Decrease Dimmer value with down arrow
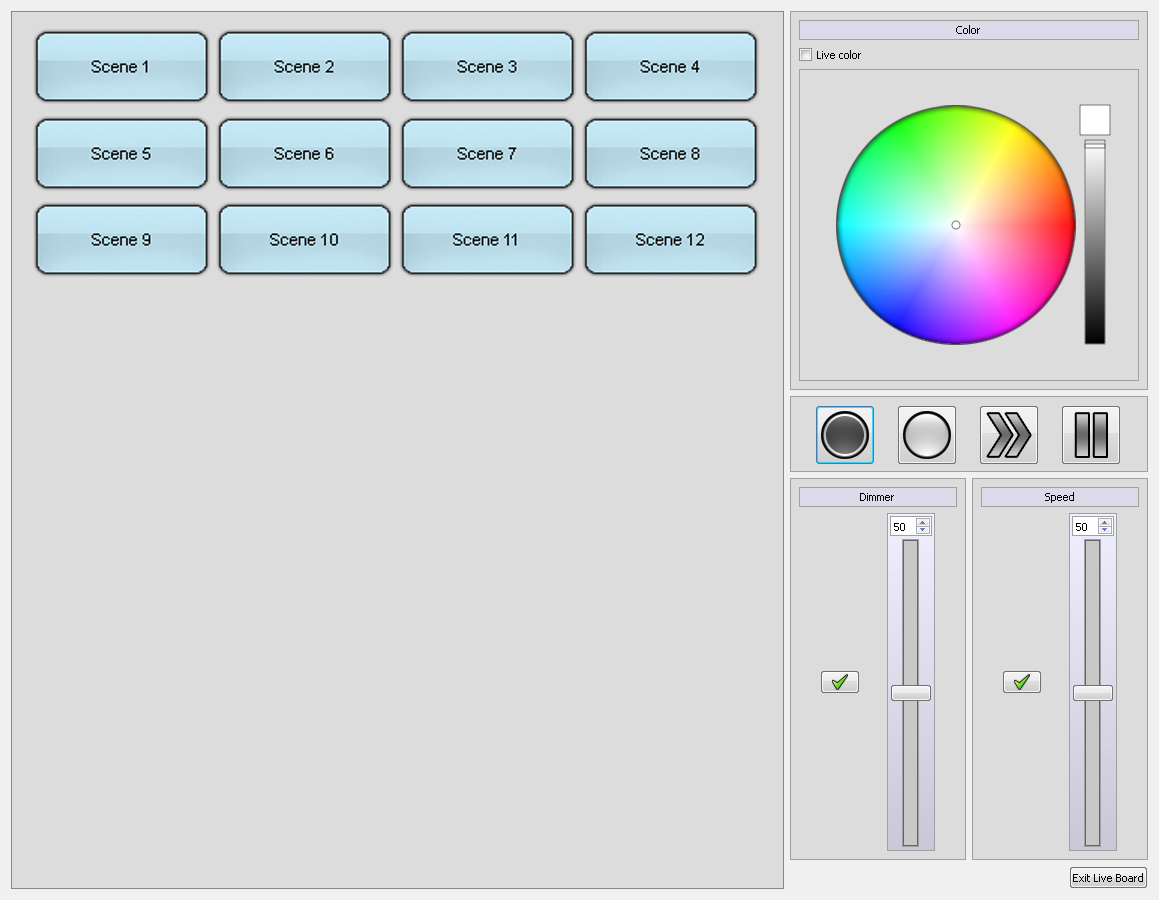The height and width of the screenshot is (900, 1159). tap(923, 531)
